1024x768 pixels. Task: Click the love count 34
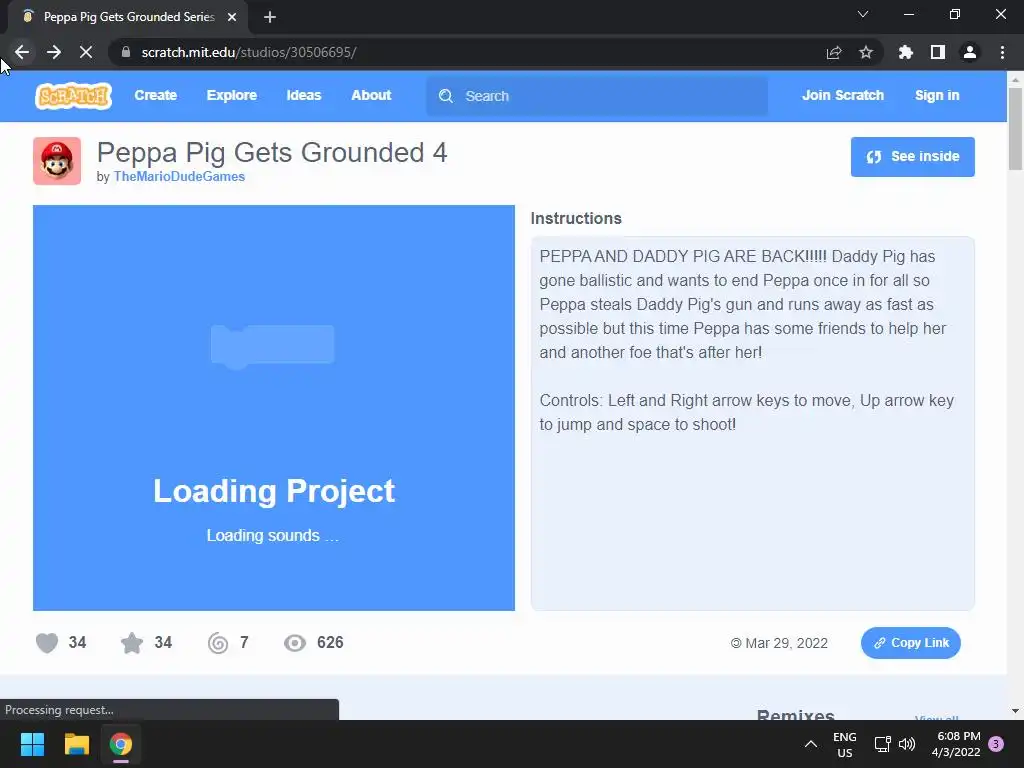77,643
